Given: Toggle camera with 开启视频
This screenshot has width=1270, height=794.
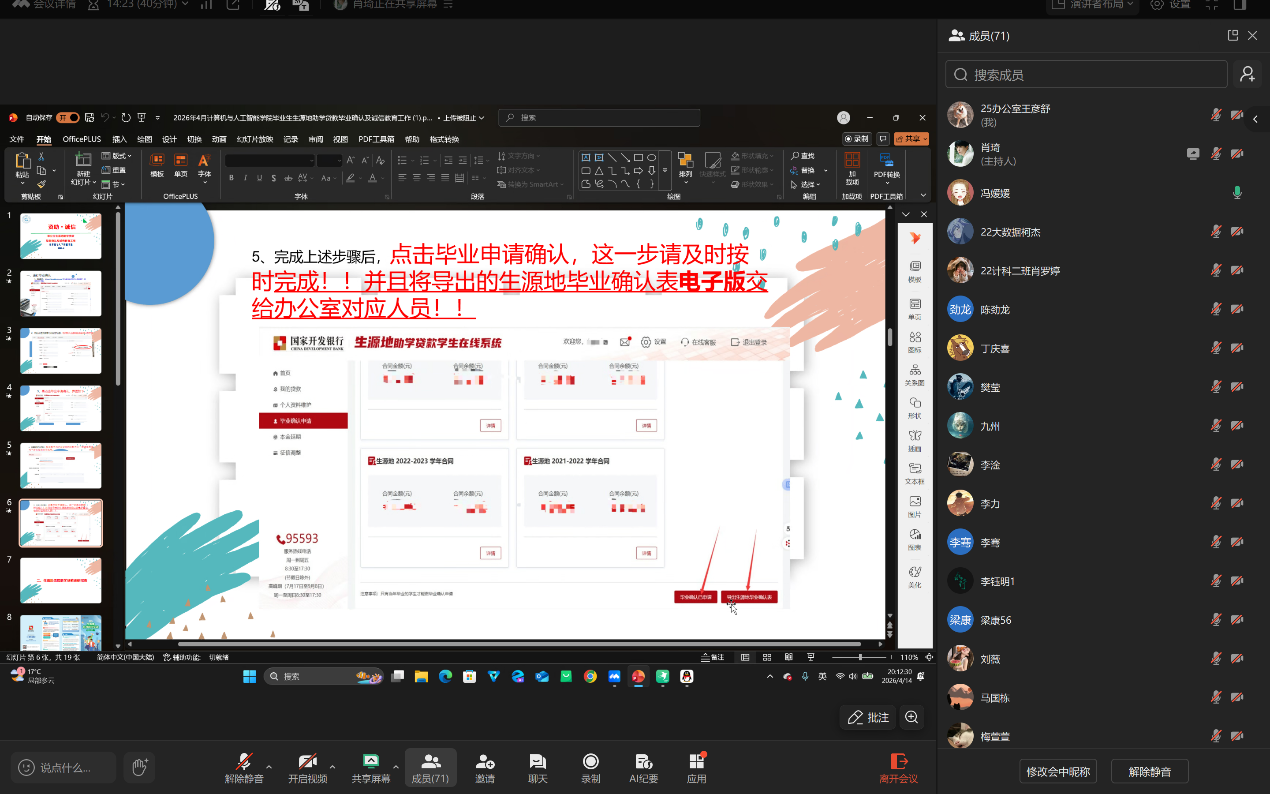Looking at the screenshot, I should [308, 767].
